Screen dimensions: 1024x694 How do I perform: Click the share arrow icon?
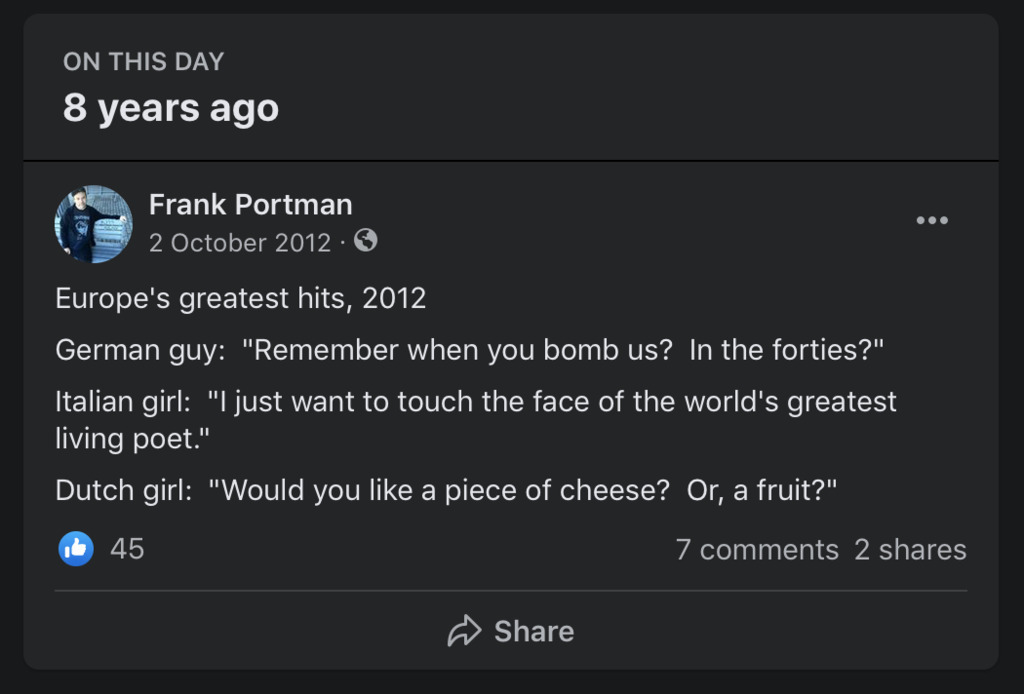click(464, 631)
